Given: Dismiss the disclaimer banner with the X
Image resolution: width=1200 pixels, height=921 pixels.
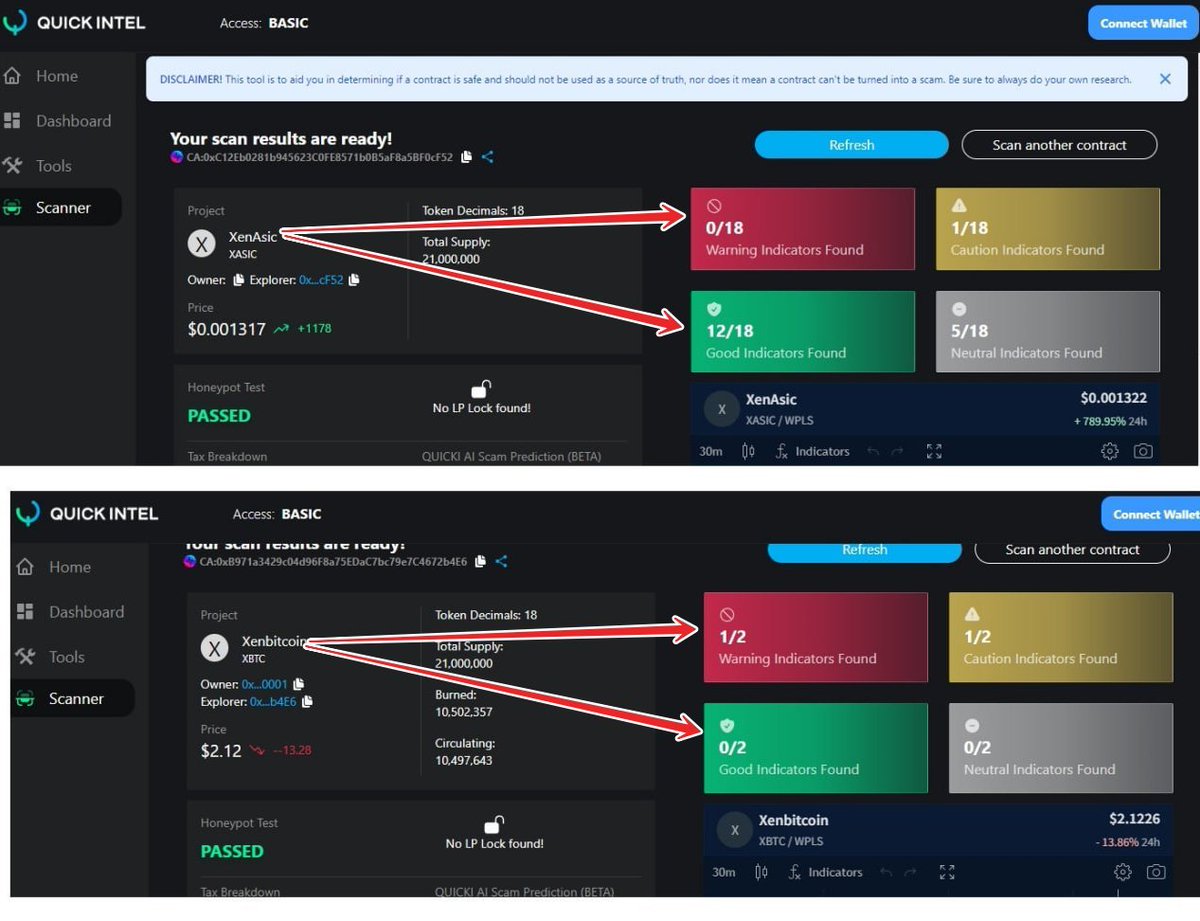Looking at the screenshot, I should (x=1165, y=79).
